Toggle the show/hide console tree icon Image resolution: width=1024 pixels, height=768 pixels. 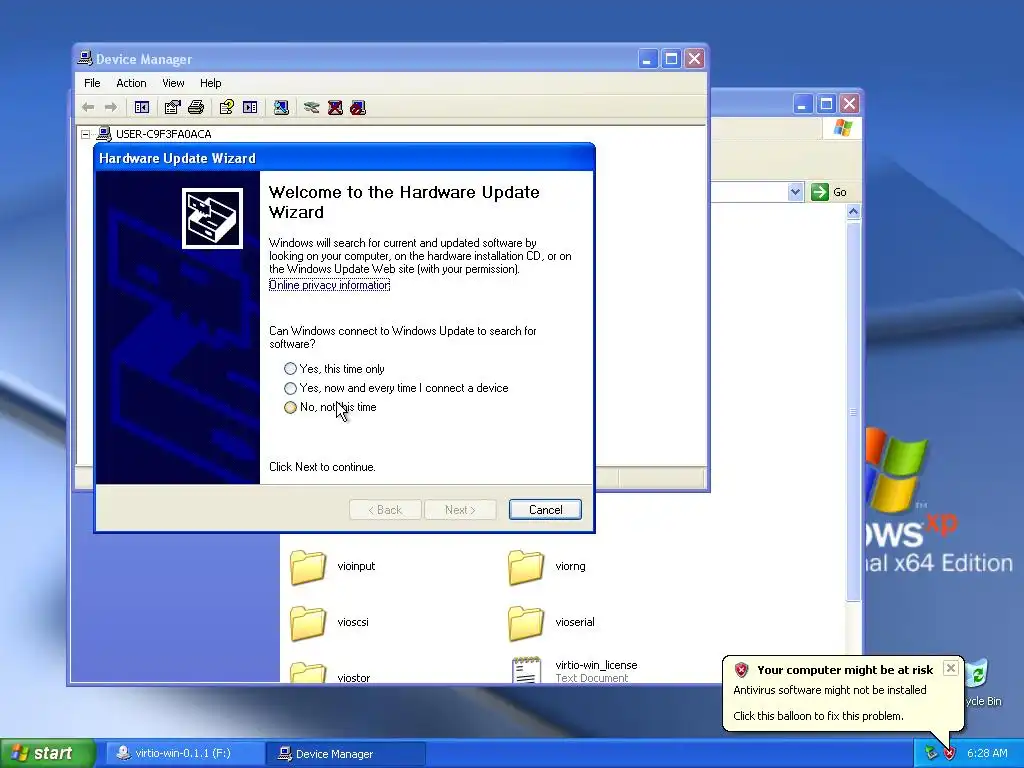142,107
